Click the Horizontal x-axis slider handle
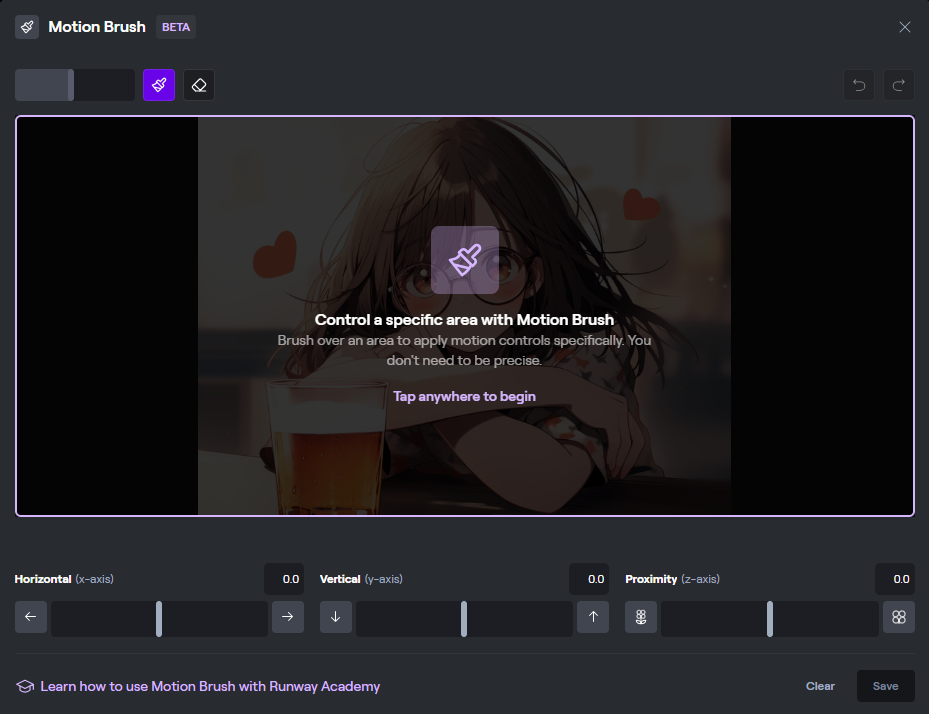The height and width of the screenshot is (714, 929). click(159, 619)
